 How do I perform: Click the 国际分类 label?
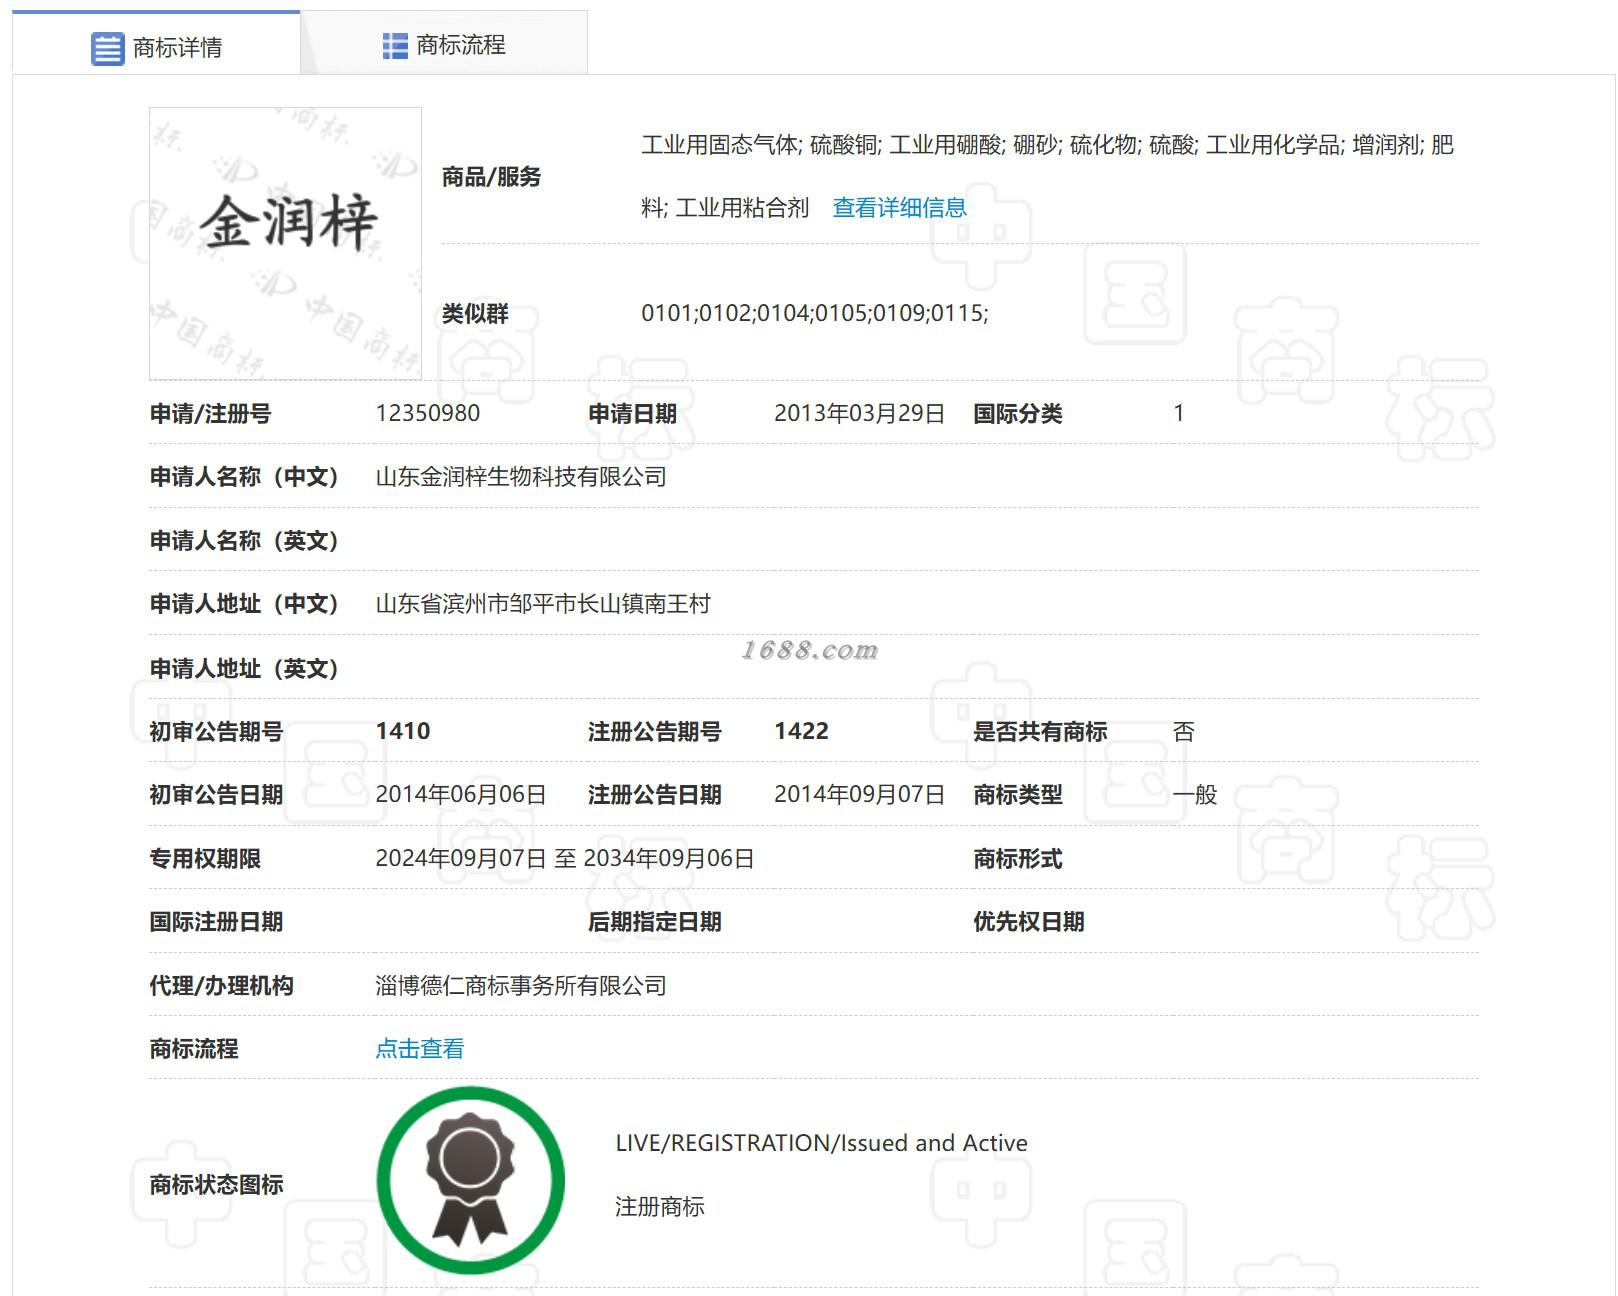[1018, 414]
